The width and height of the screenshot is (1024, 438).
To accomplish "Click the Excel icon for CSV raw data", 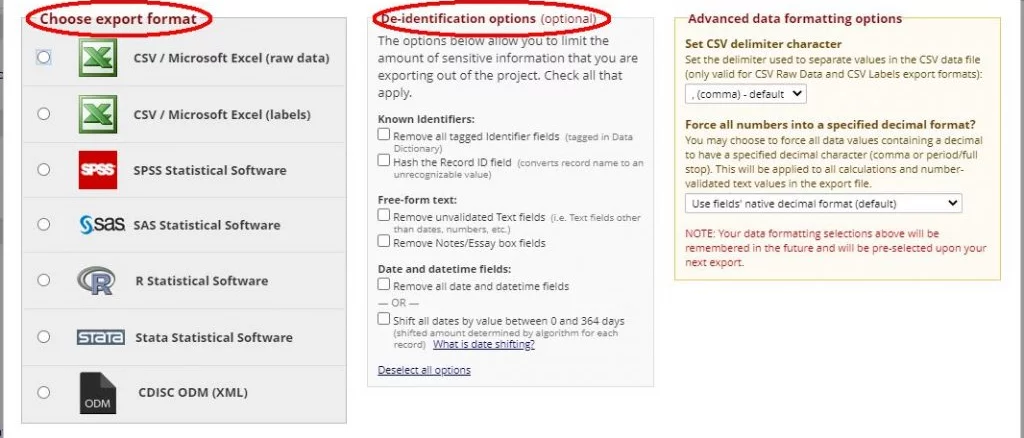I will [x=98, y=57].
